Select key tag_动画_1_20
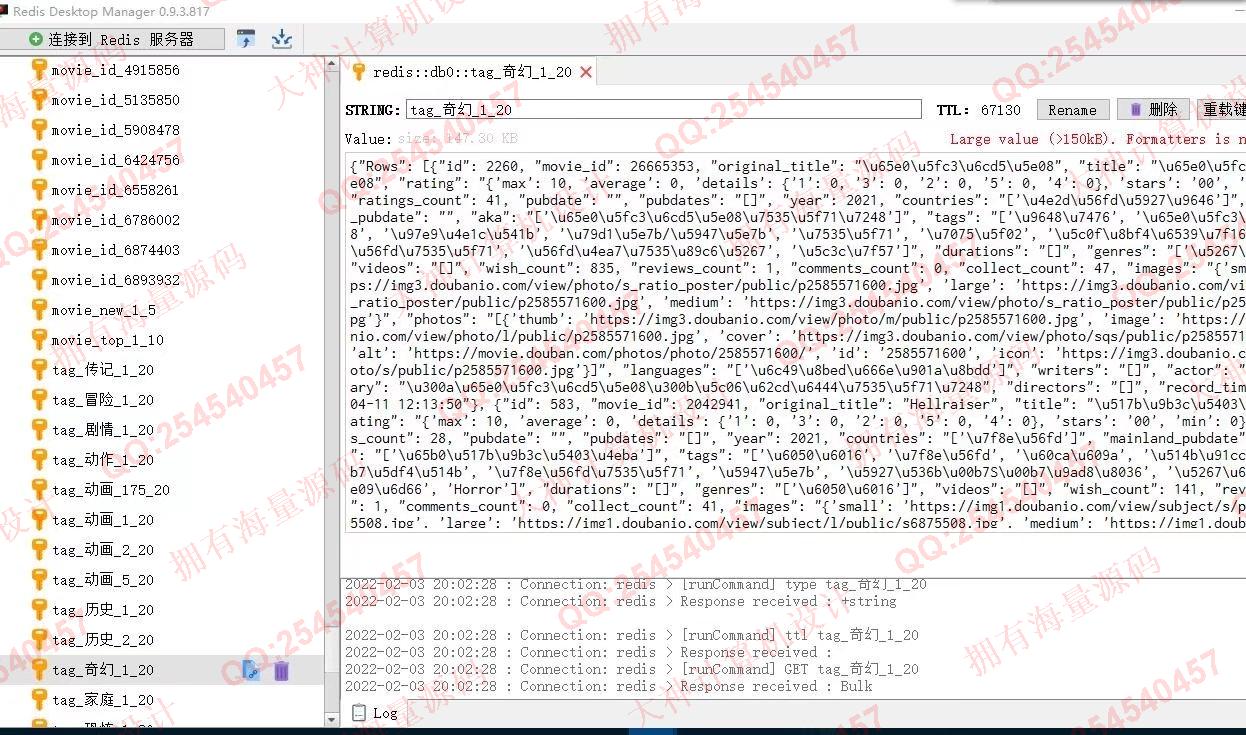Screen dimensions: 1246x735 (x=103, y=520)
